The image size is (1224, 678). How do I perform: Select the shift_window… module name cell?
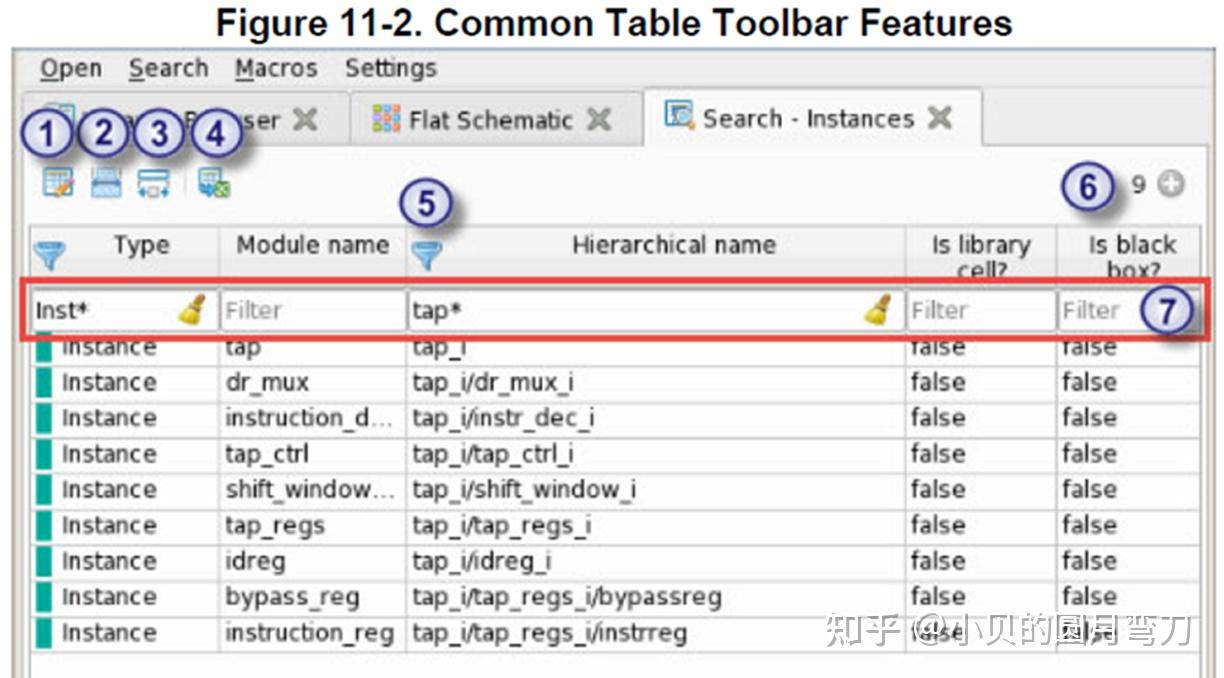[x=311, y=490]
